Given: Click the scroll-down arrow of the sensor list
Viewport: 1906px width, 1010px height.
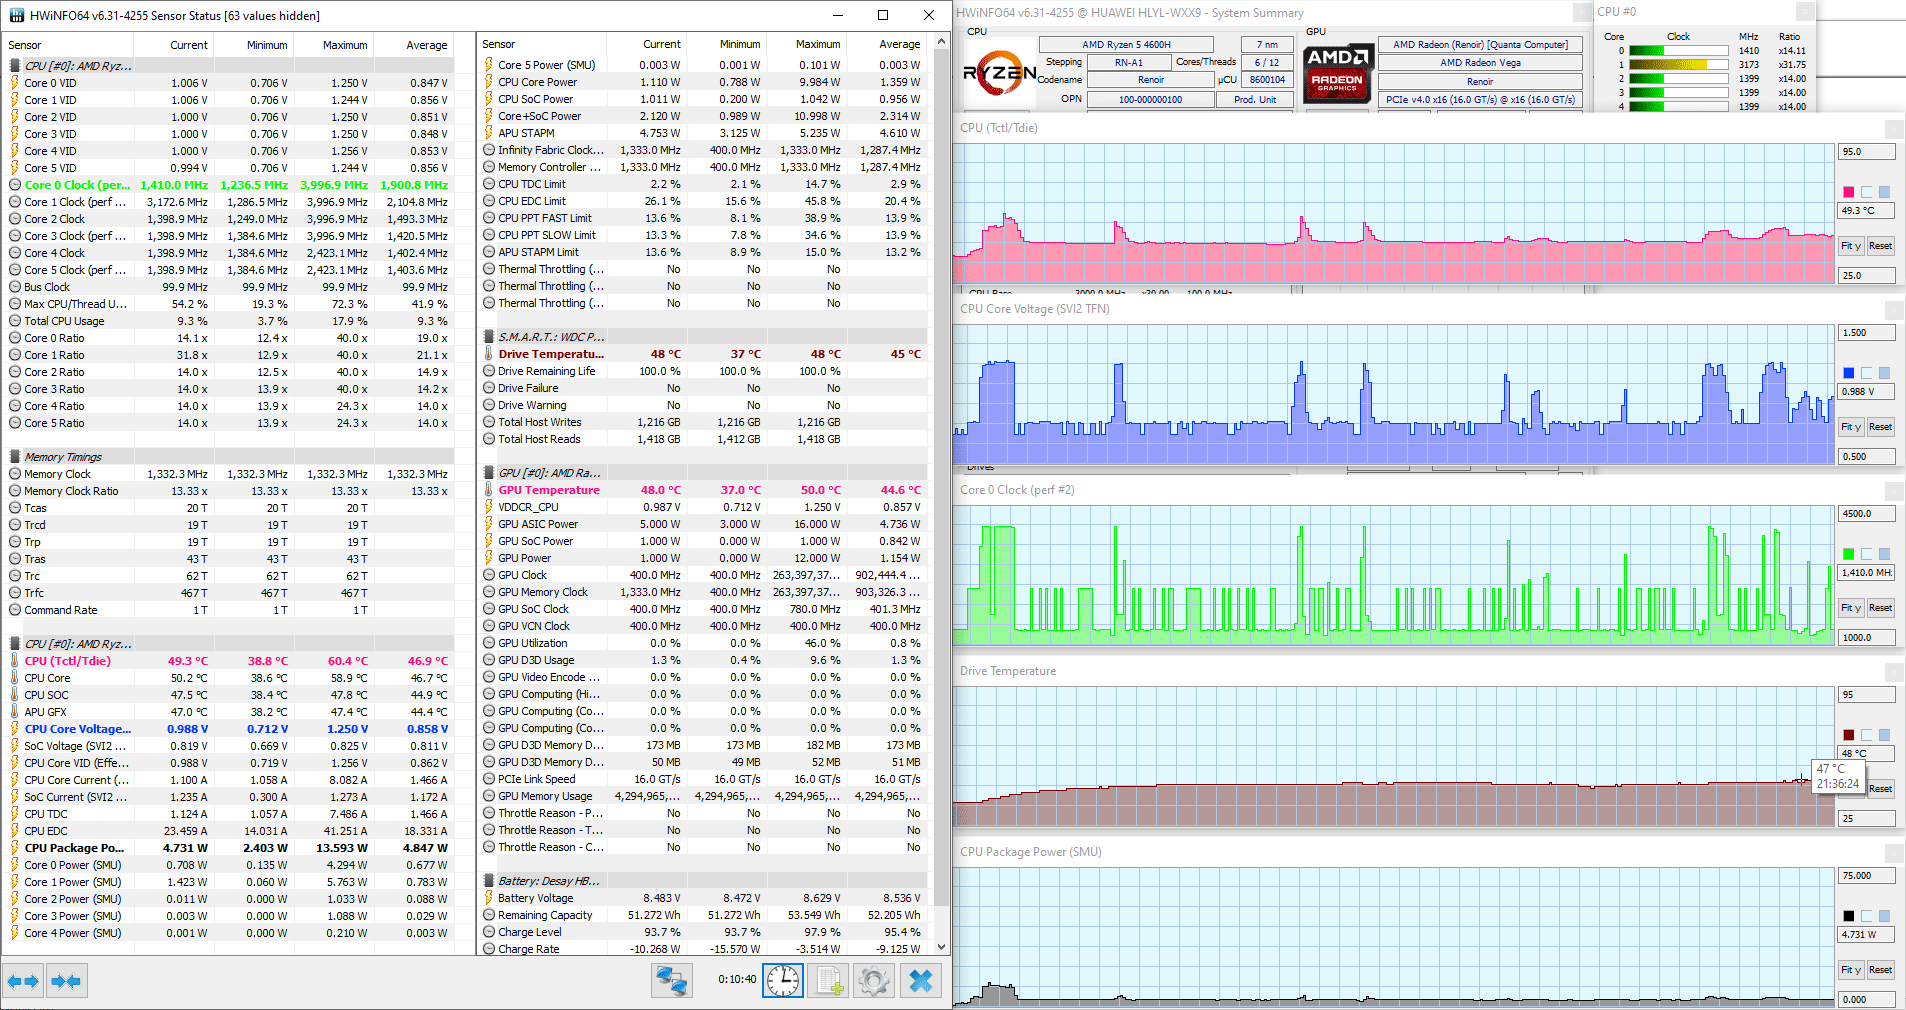Looking at the screenshot, I should coord(941,947).
